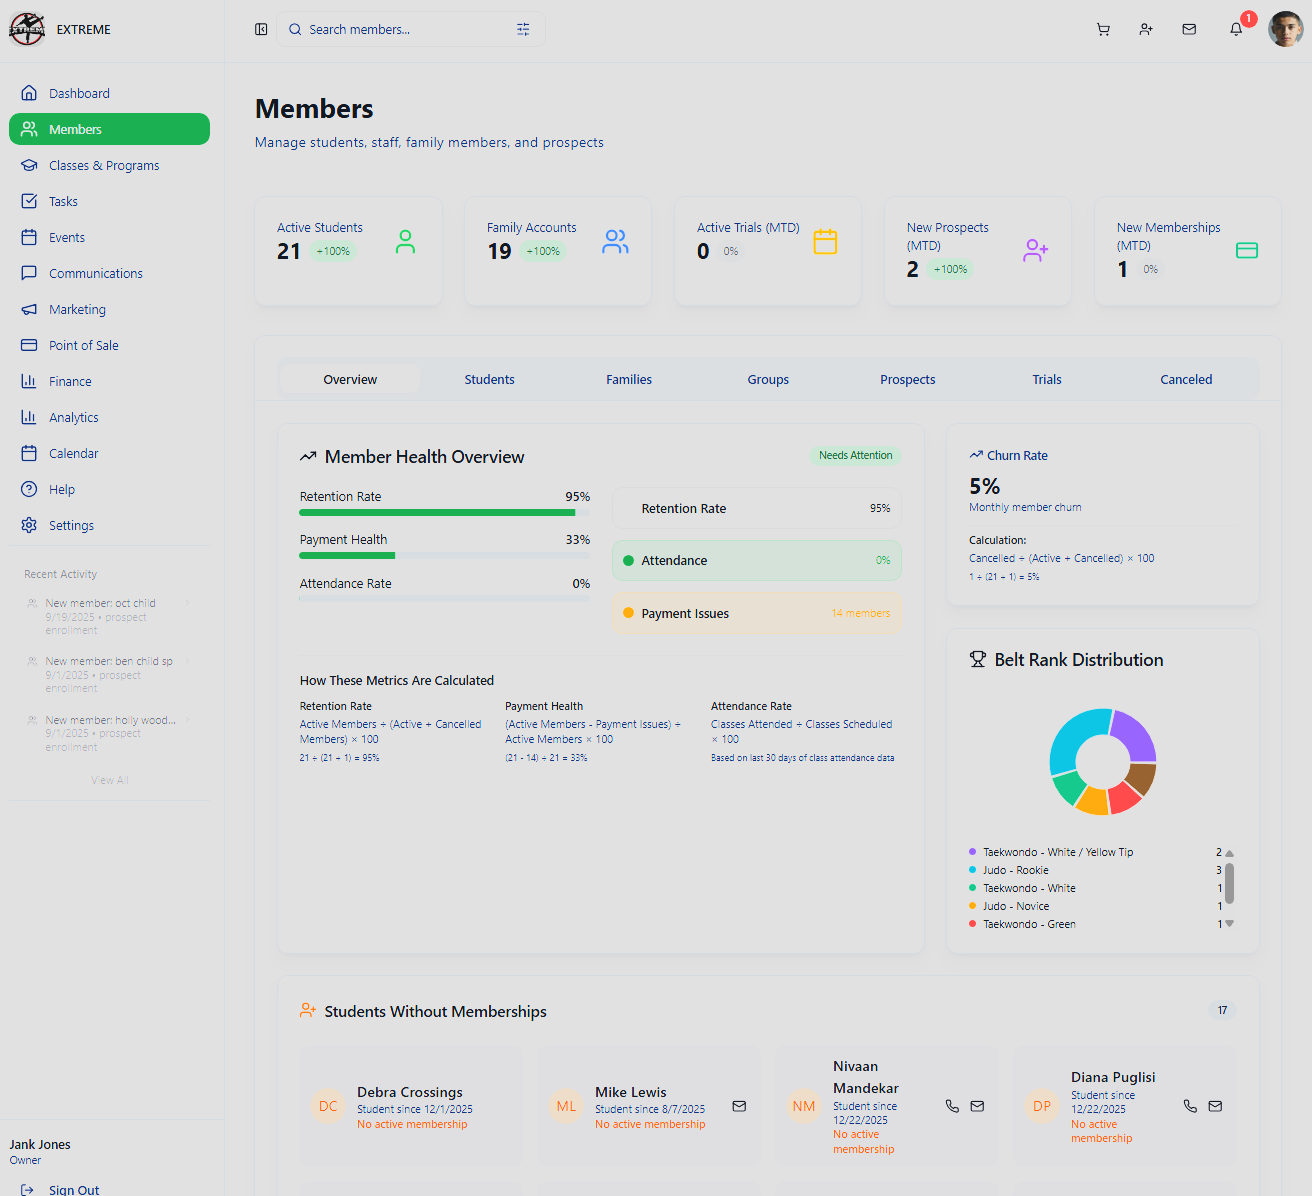This screenshot has height=1196, width=1312.
Task: Click the belt rank donut chart
Action: 1103,761
